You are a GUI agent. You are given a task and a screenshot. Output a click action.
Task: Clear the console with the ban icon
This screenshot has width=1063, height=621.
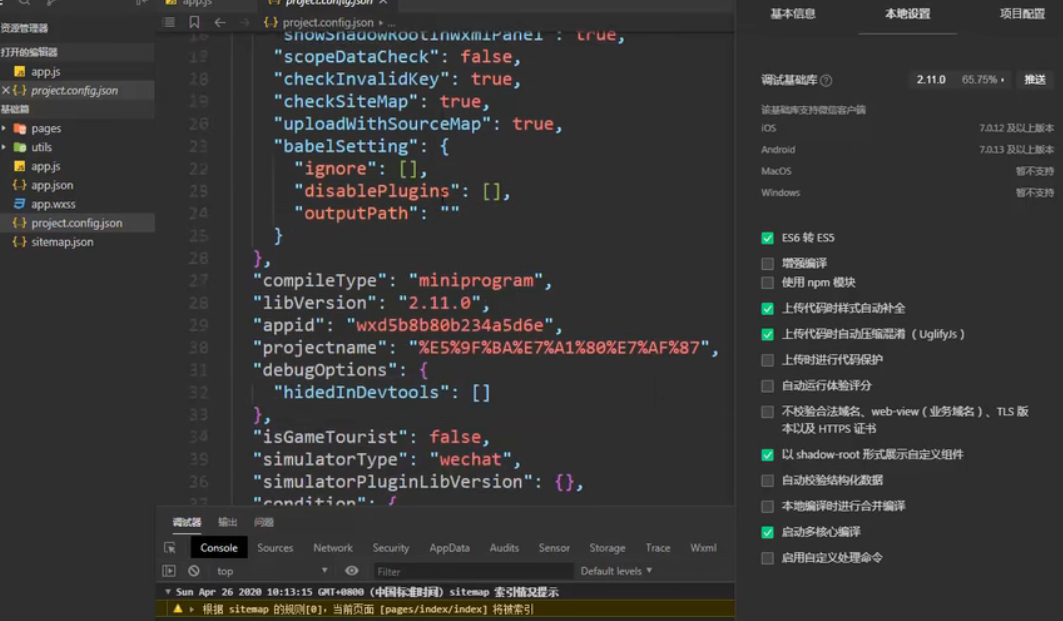tap(194, 571)
